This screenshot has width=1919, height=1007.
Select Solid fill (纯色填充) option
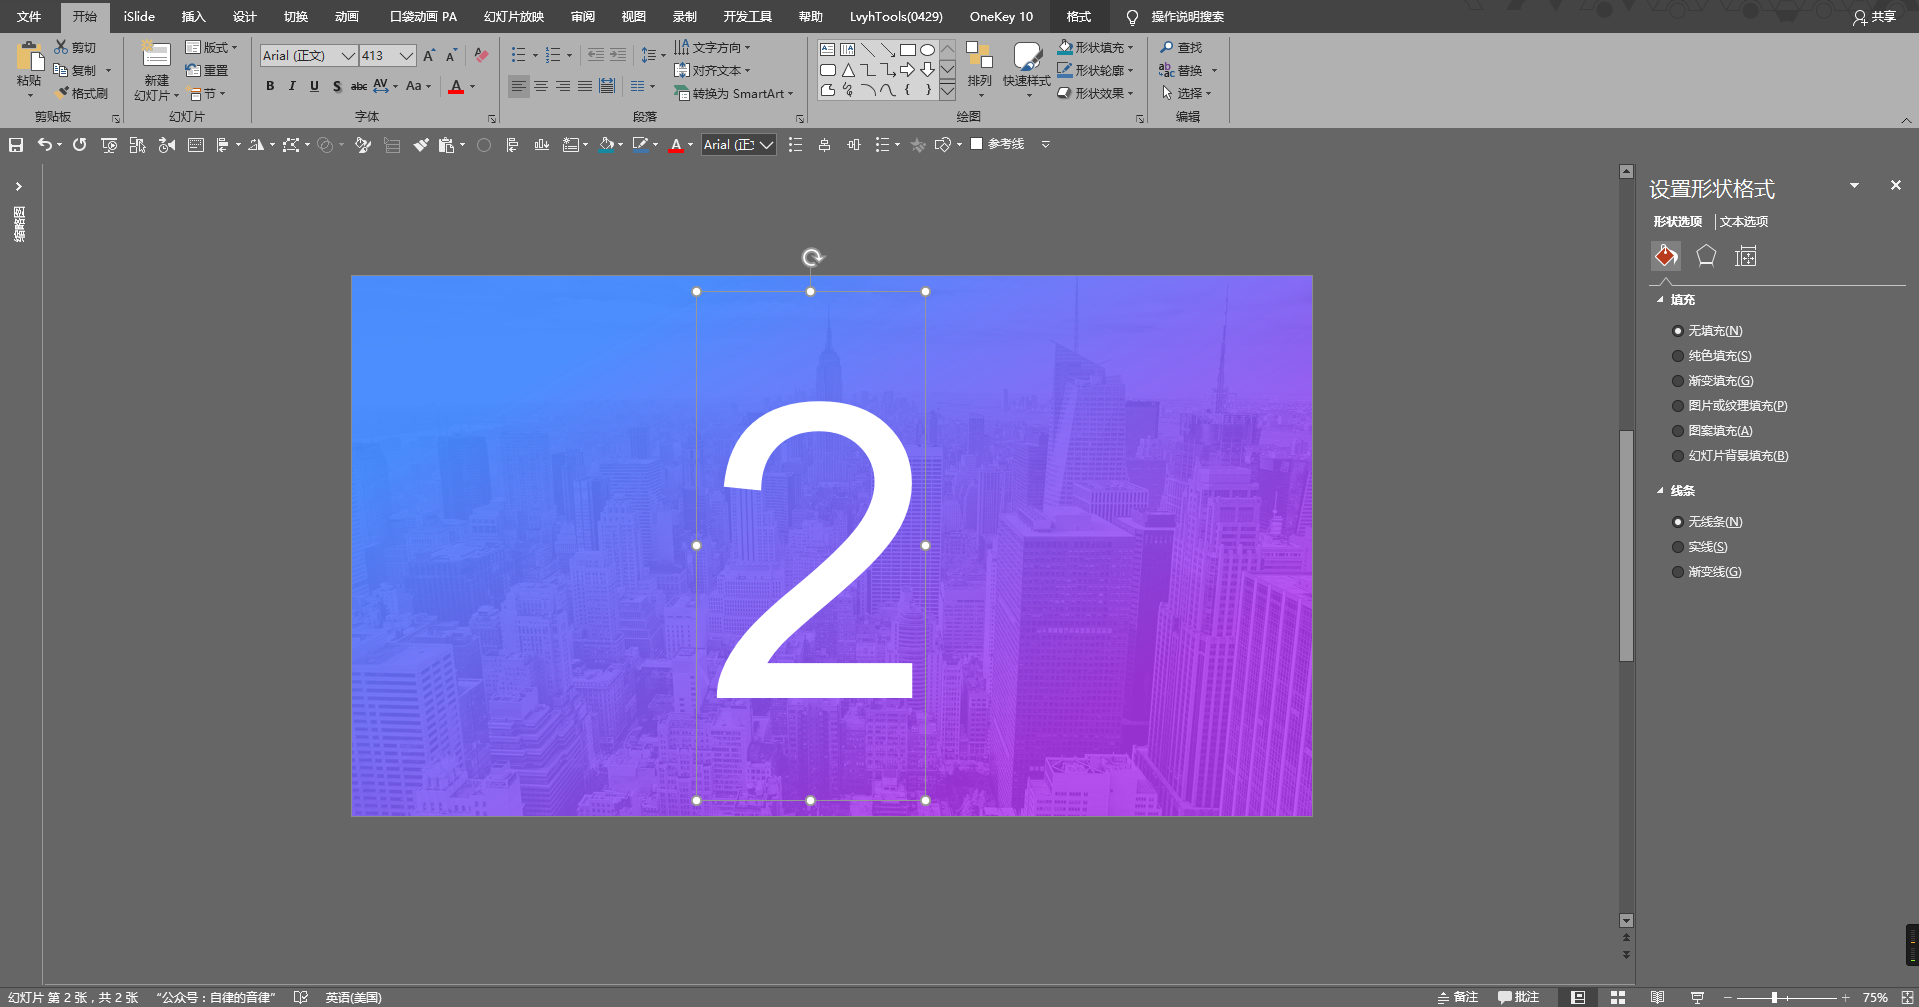pos(1712,356)
